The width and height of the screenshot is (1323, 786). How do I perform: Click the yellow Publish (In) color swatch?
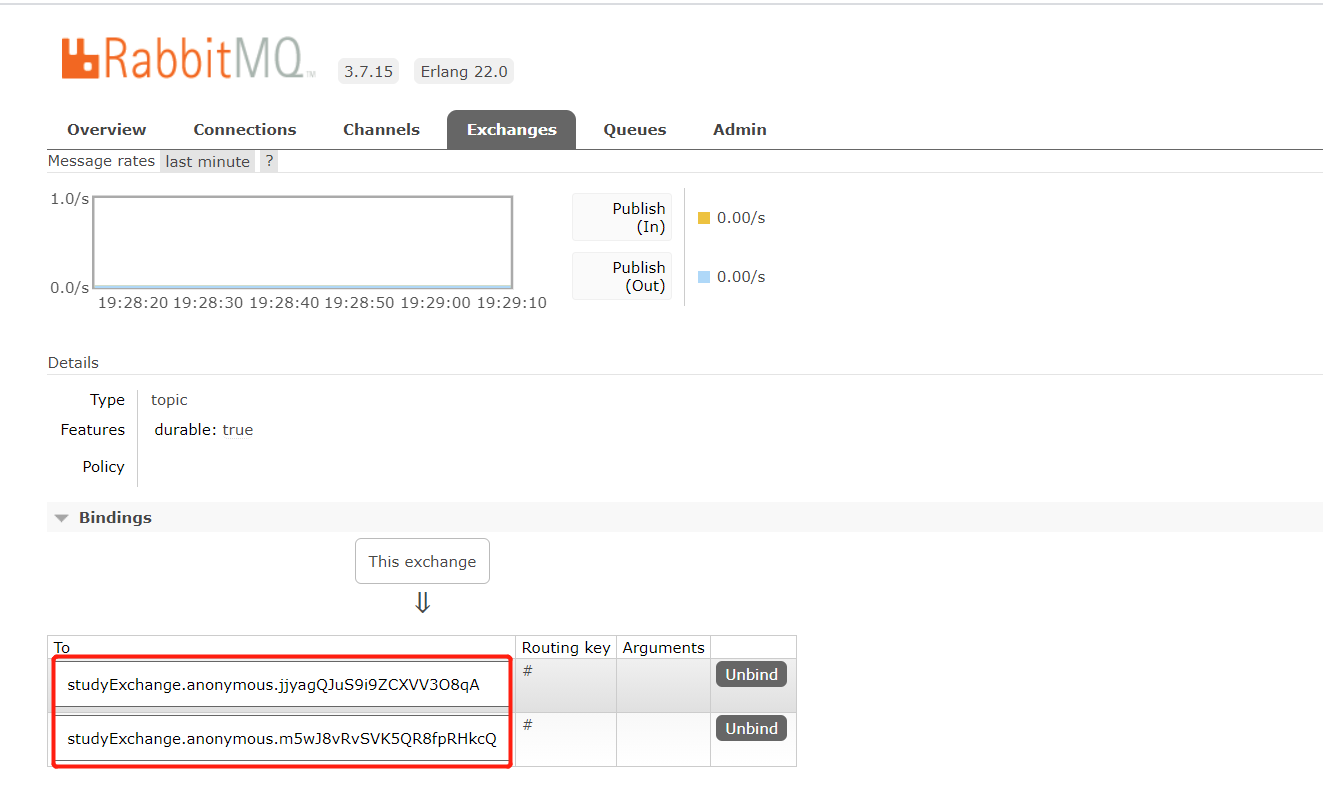[x=704, y=218]
